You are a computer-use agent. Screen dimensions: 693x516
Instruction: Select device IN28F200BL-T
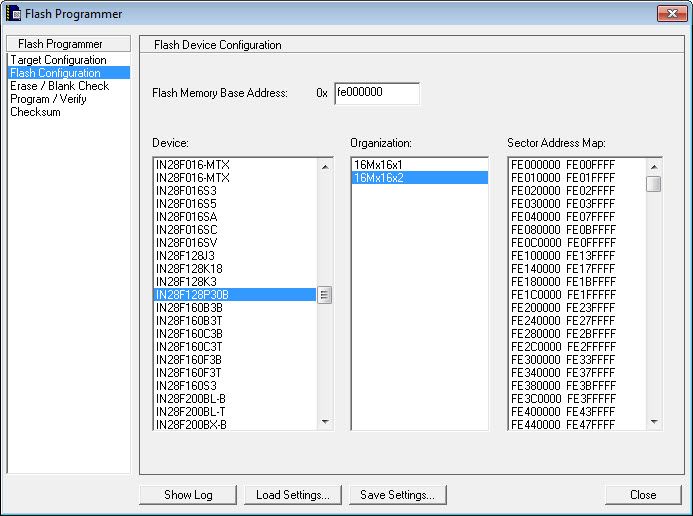(x=235, y=412)
